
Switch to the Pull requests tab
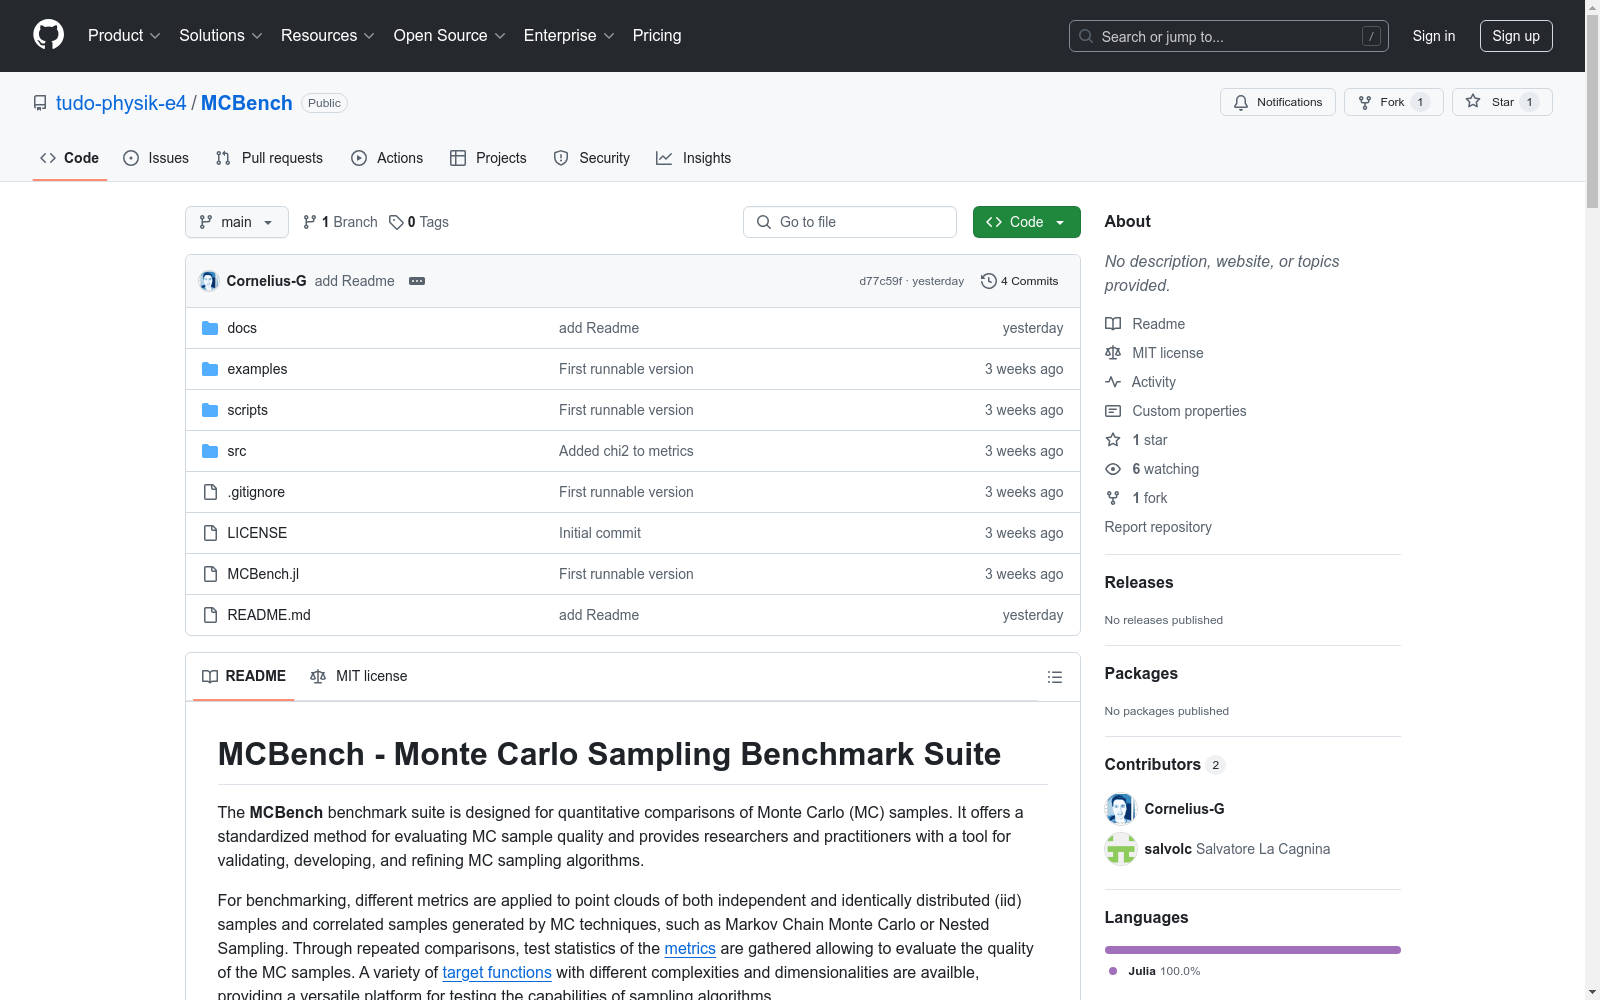(x=269, y=158)
